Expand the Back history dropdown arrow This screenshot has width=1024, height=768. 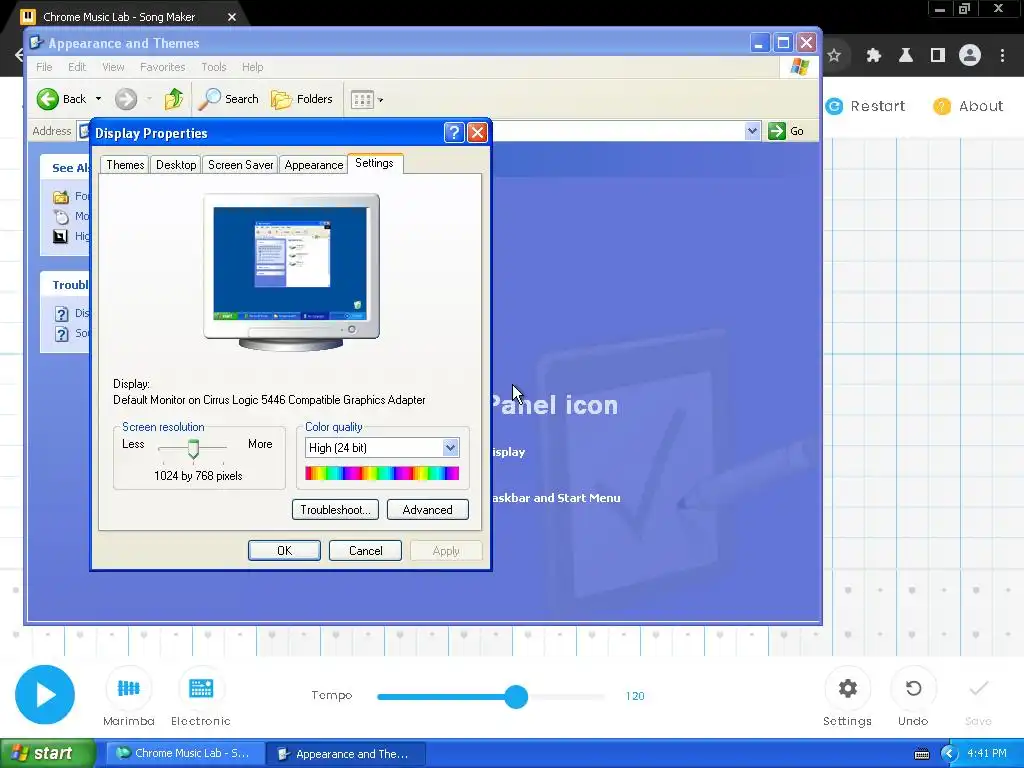tap(99, 99)
